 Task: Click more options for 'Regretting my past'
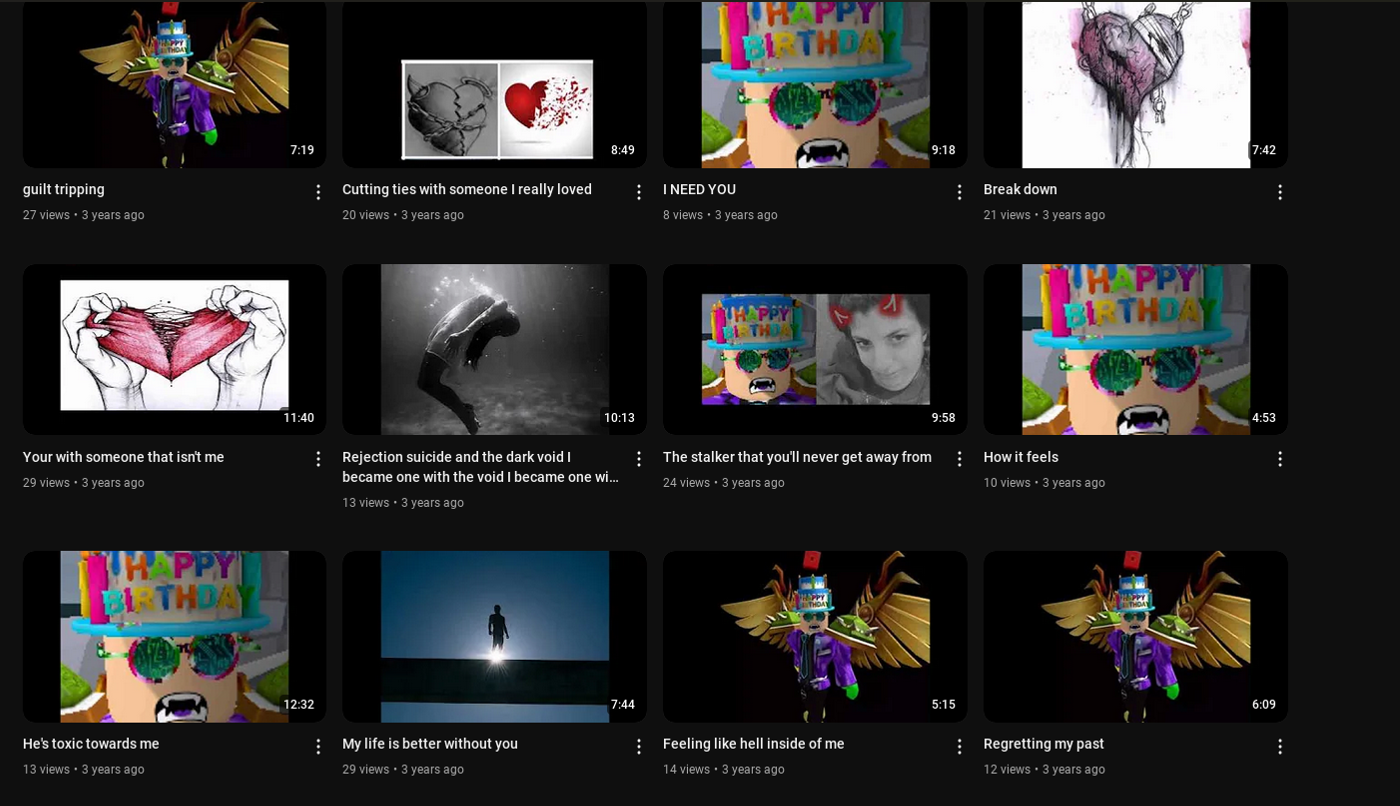1279,747
